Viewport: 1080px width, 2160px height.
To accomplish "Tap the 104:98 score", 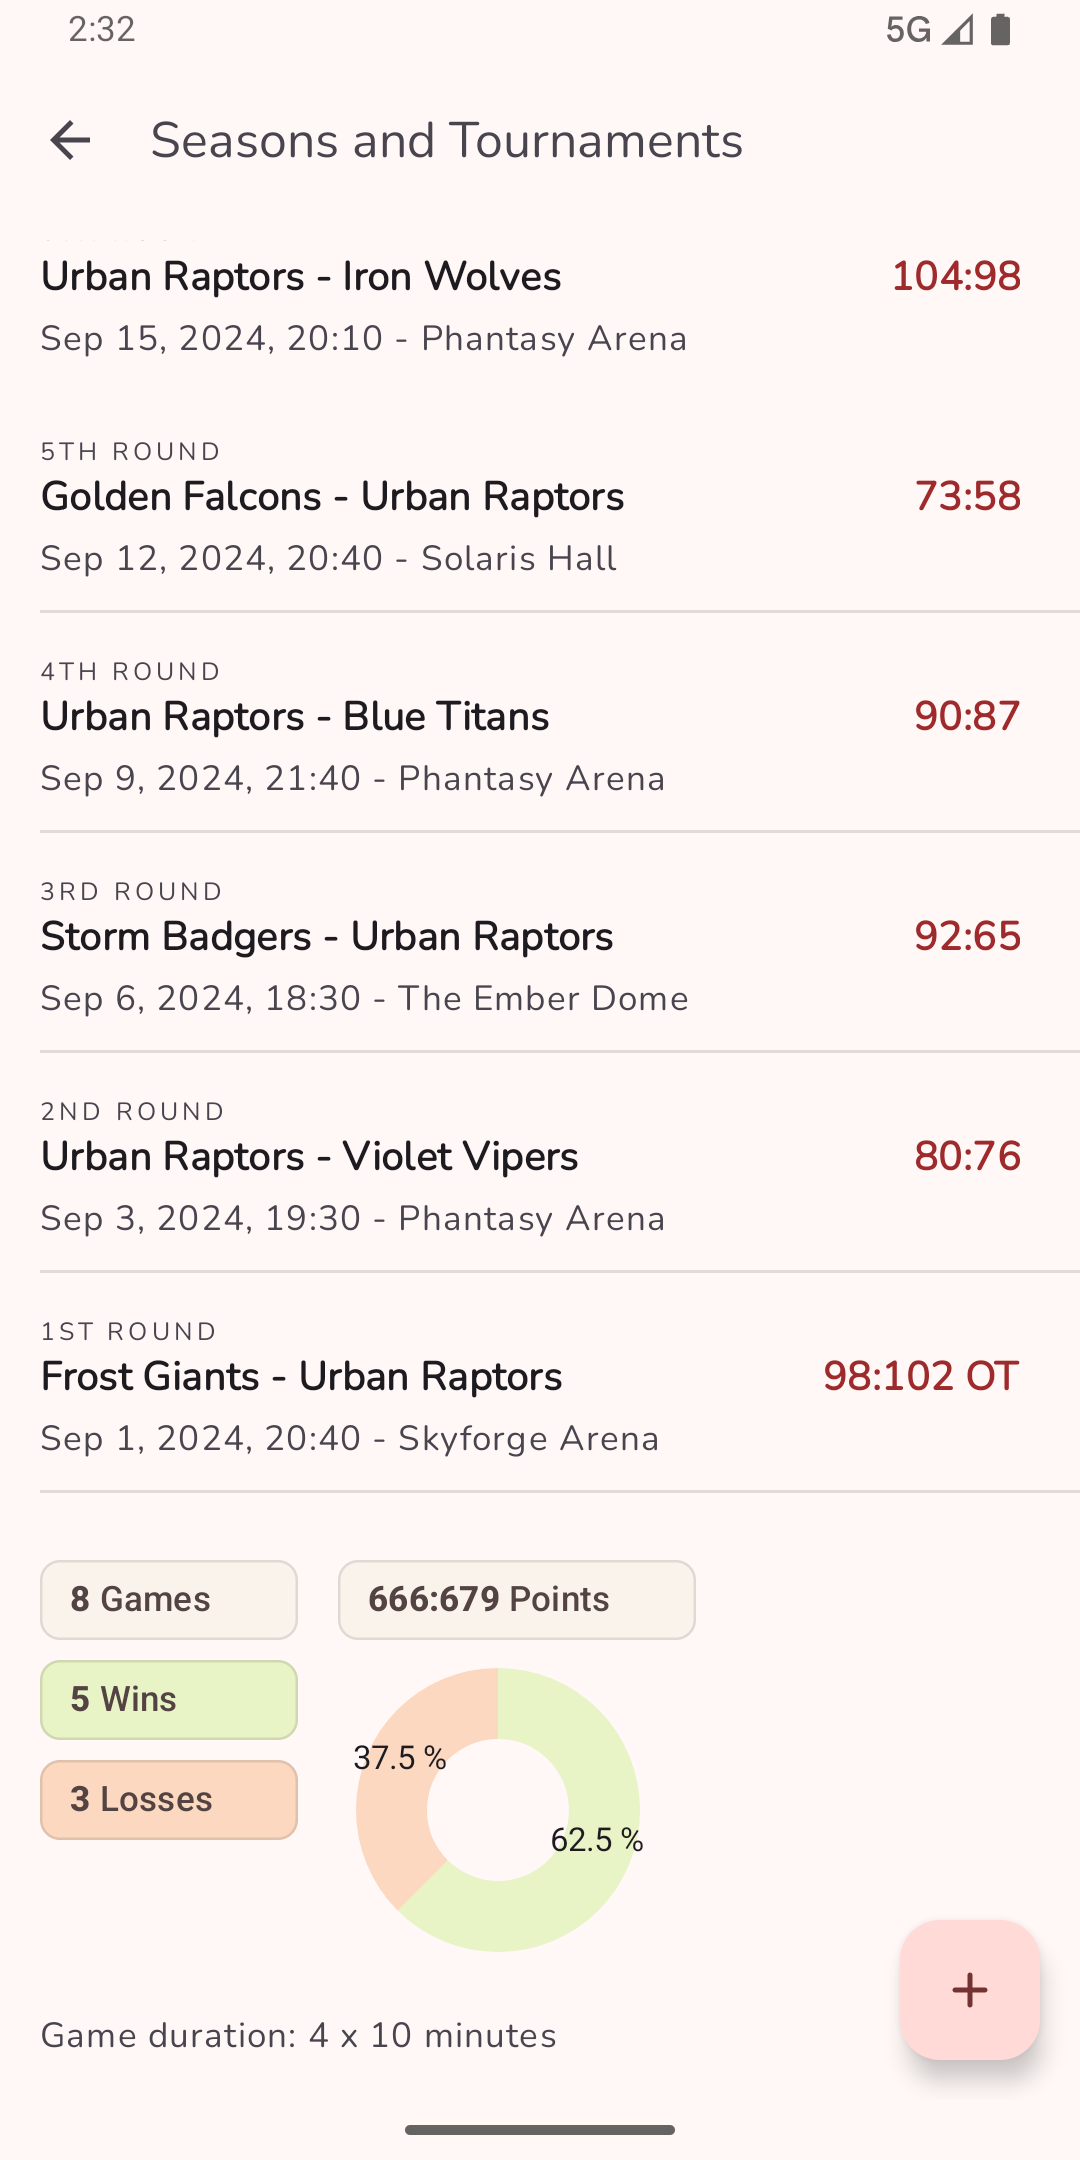I will [955, 277].
